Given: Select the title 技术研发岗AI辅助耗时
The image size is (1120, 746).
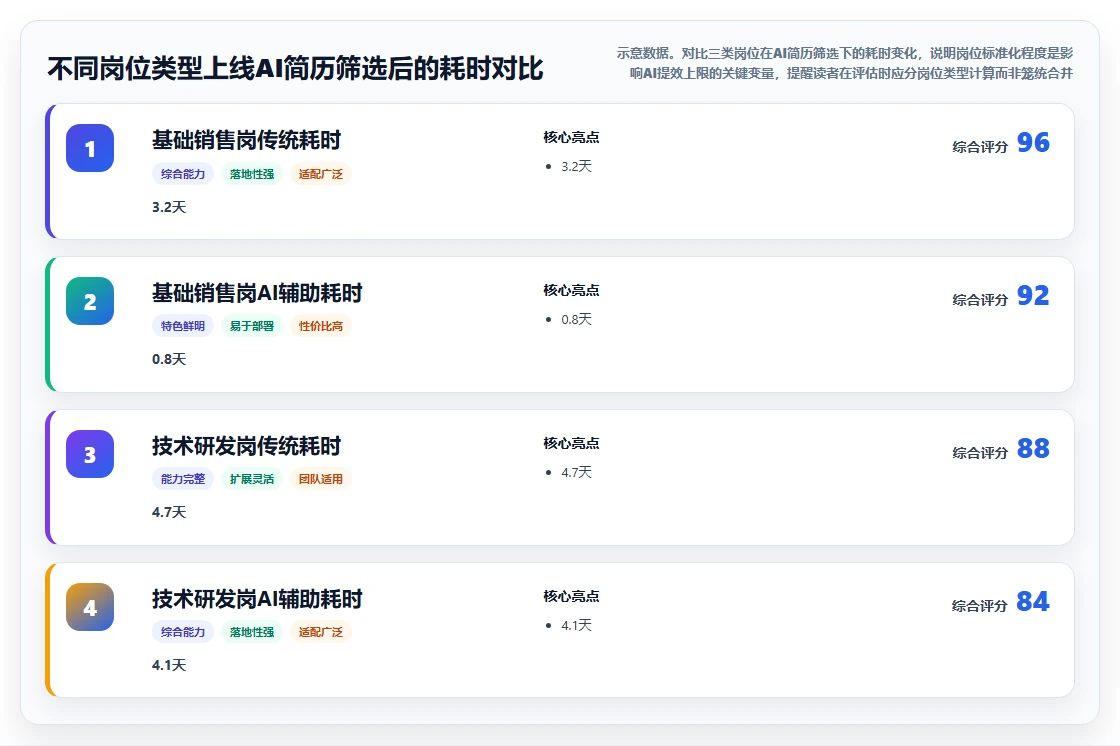Looking at the screenshot, I should point(257,599).
